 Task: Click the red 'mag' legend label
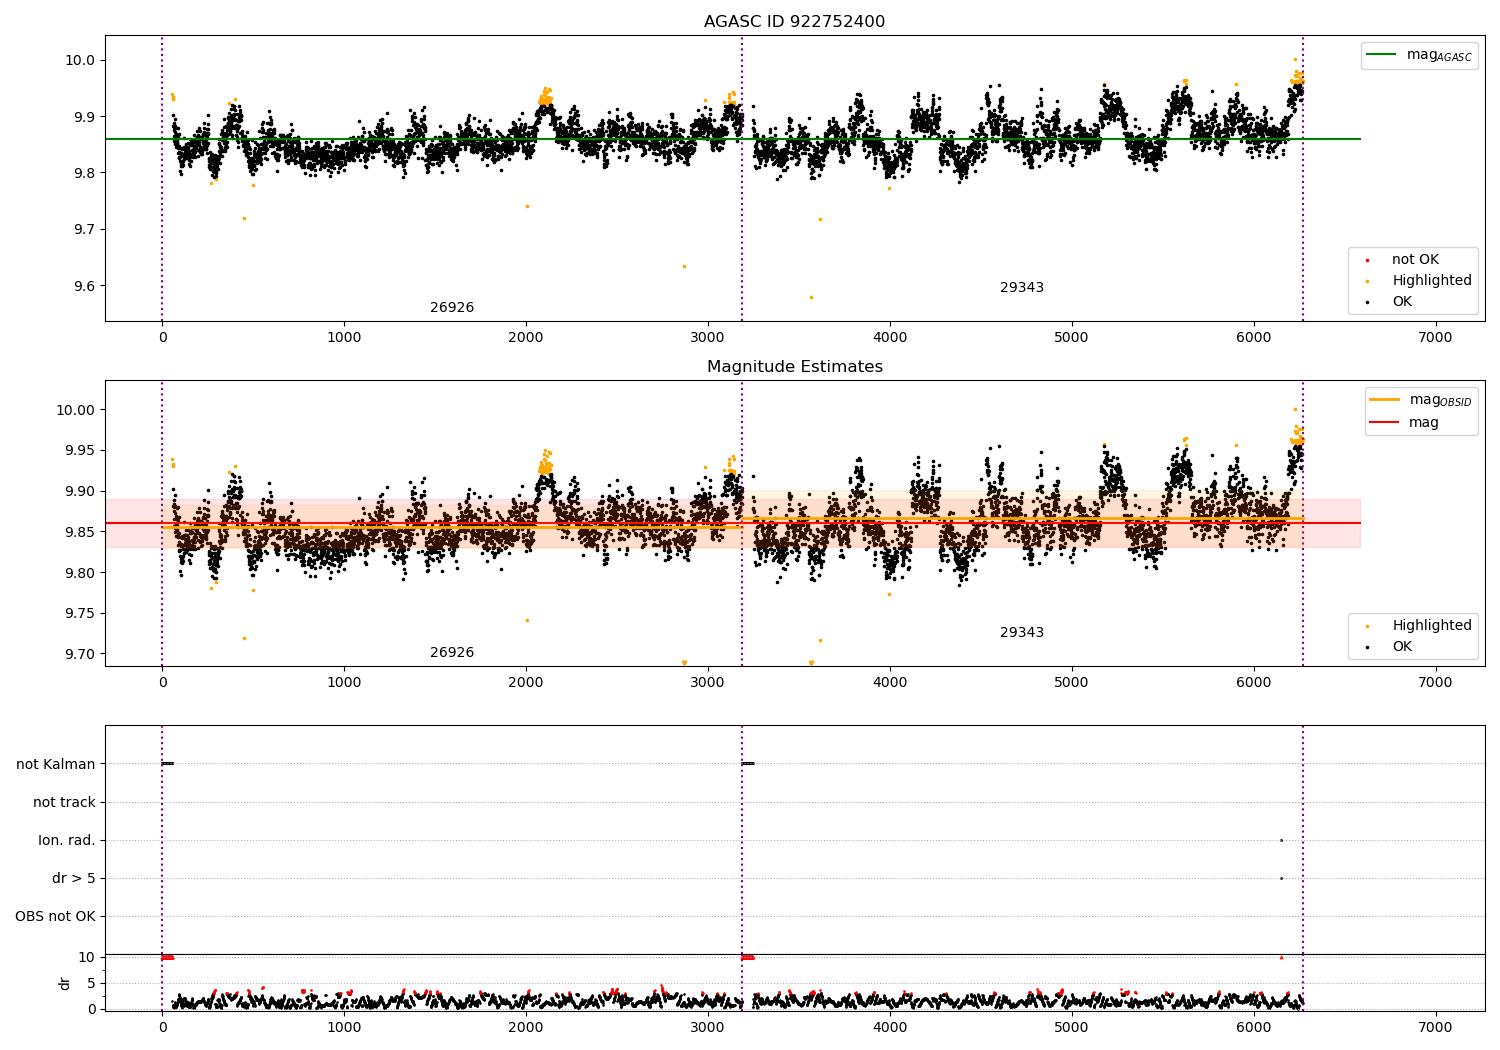click(1424, 423)
